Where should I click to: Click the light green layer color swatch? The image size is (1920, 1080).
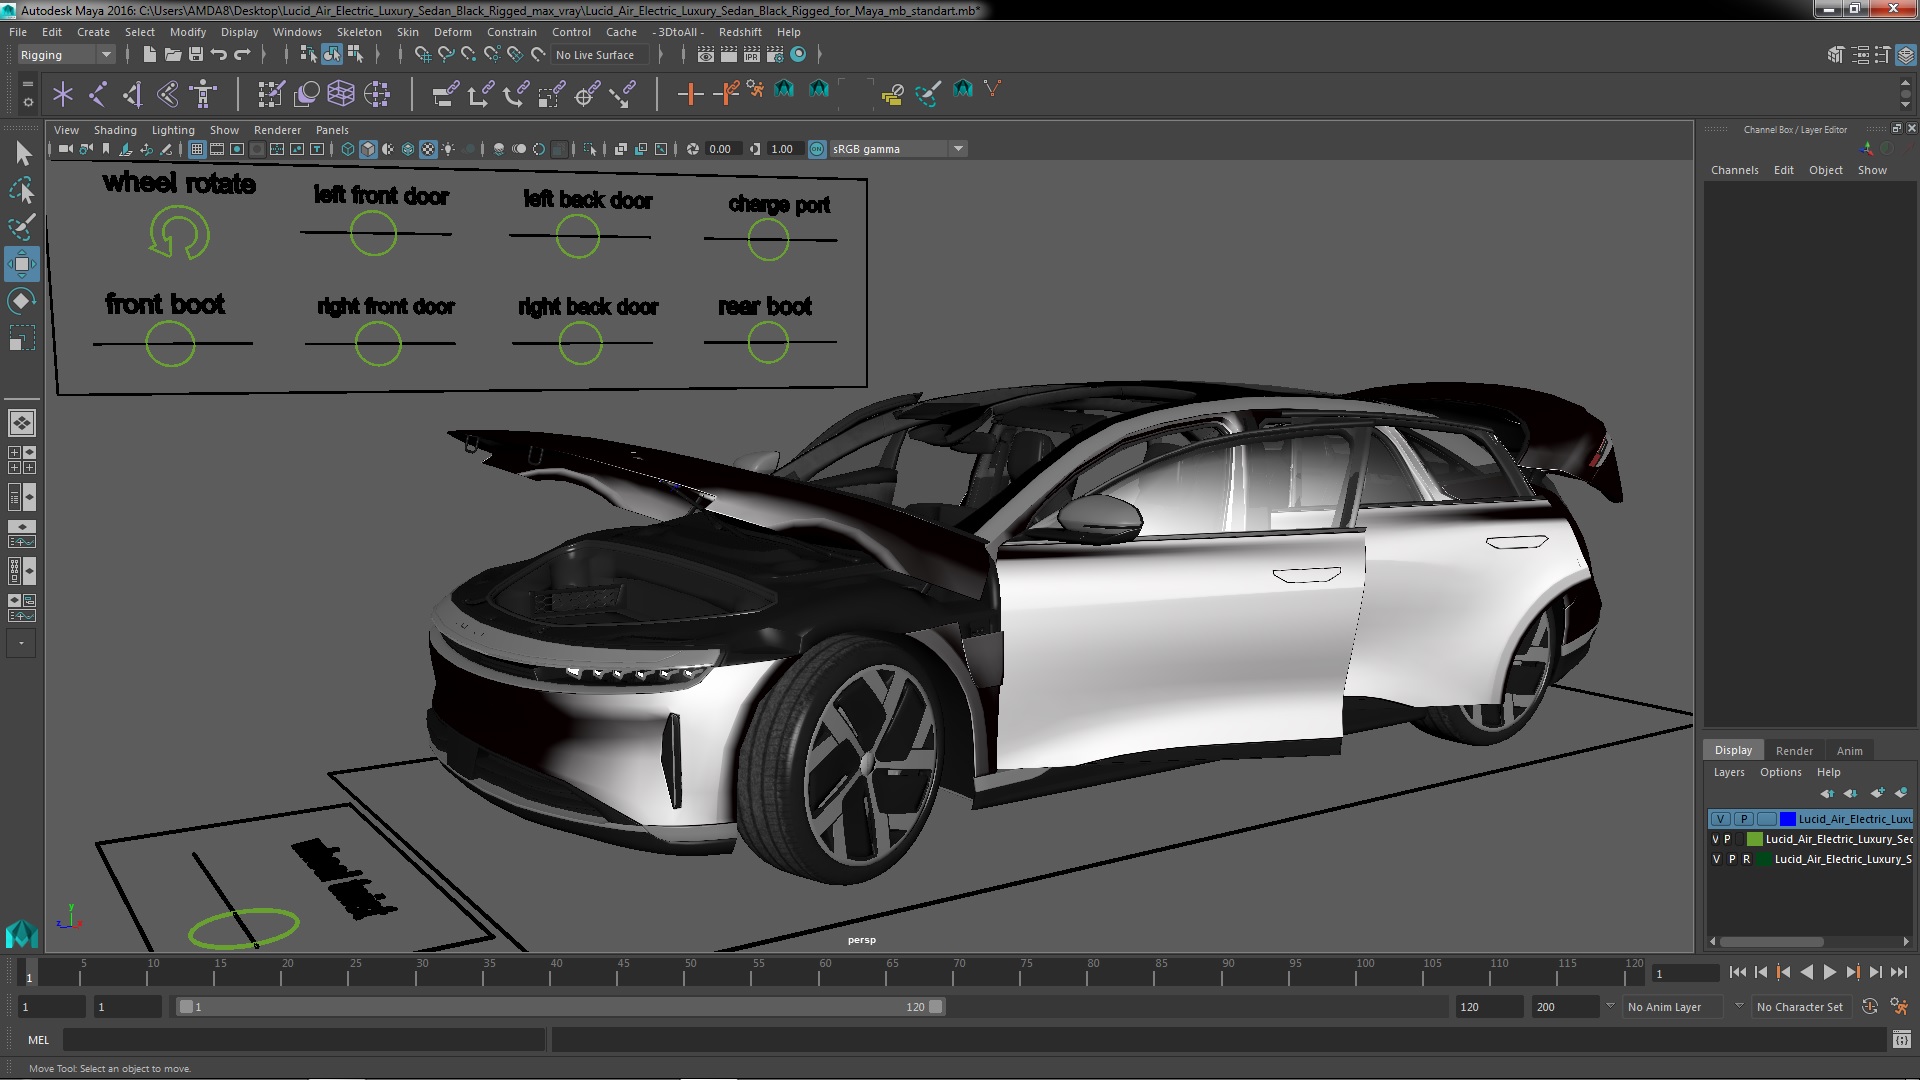1755,839
